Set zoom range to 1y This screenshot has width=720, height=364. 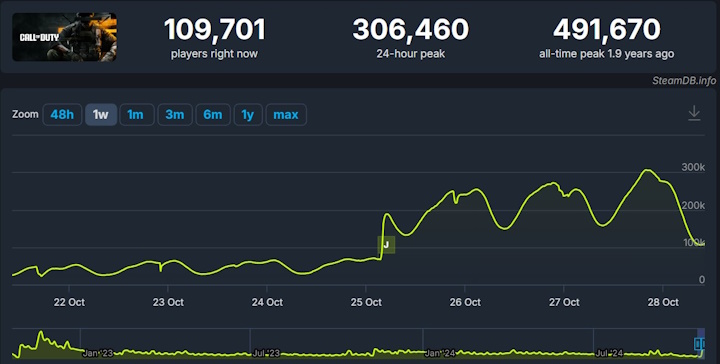coord(248,114)
